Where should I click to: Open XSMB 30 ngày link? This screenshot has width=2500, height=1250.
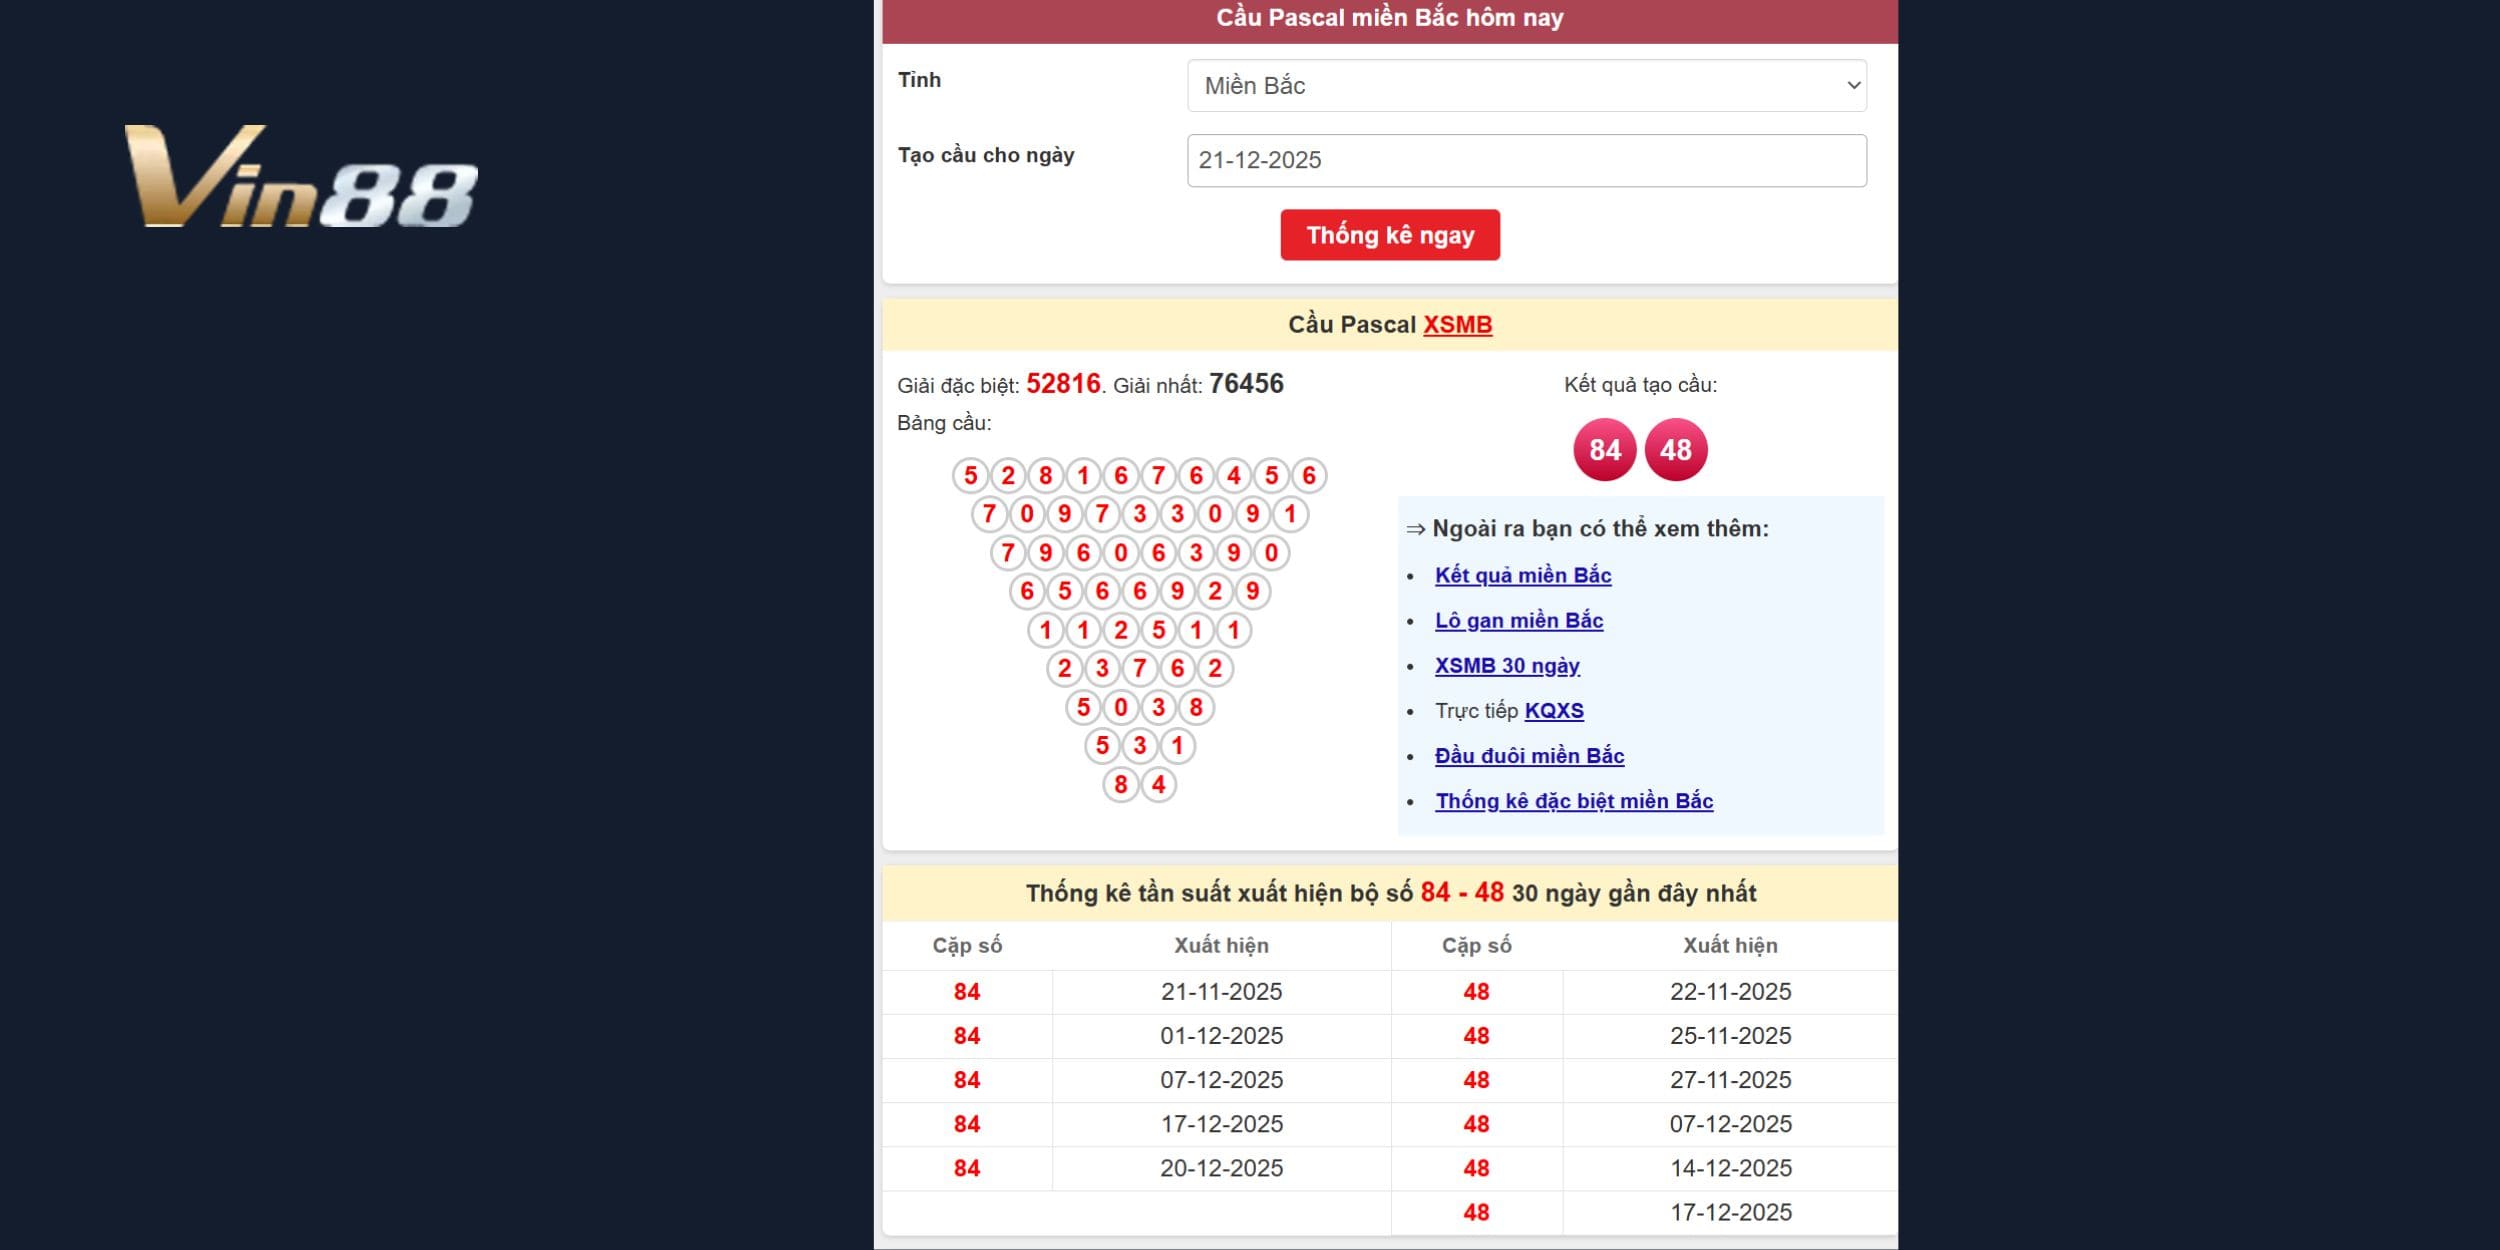1507,666
